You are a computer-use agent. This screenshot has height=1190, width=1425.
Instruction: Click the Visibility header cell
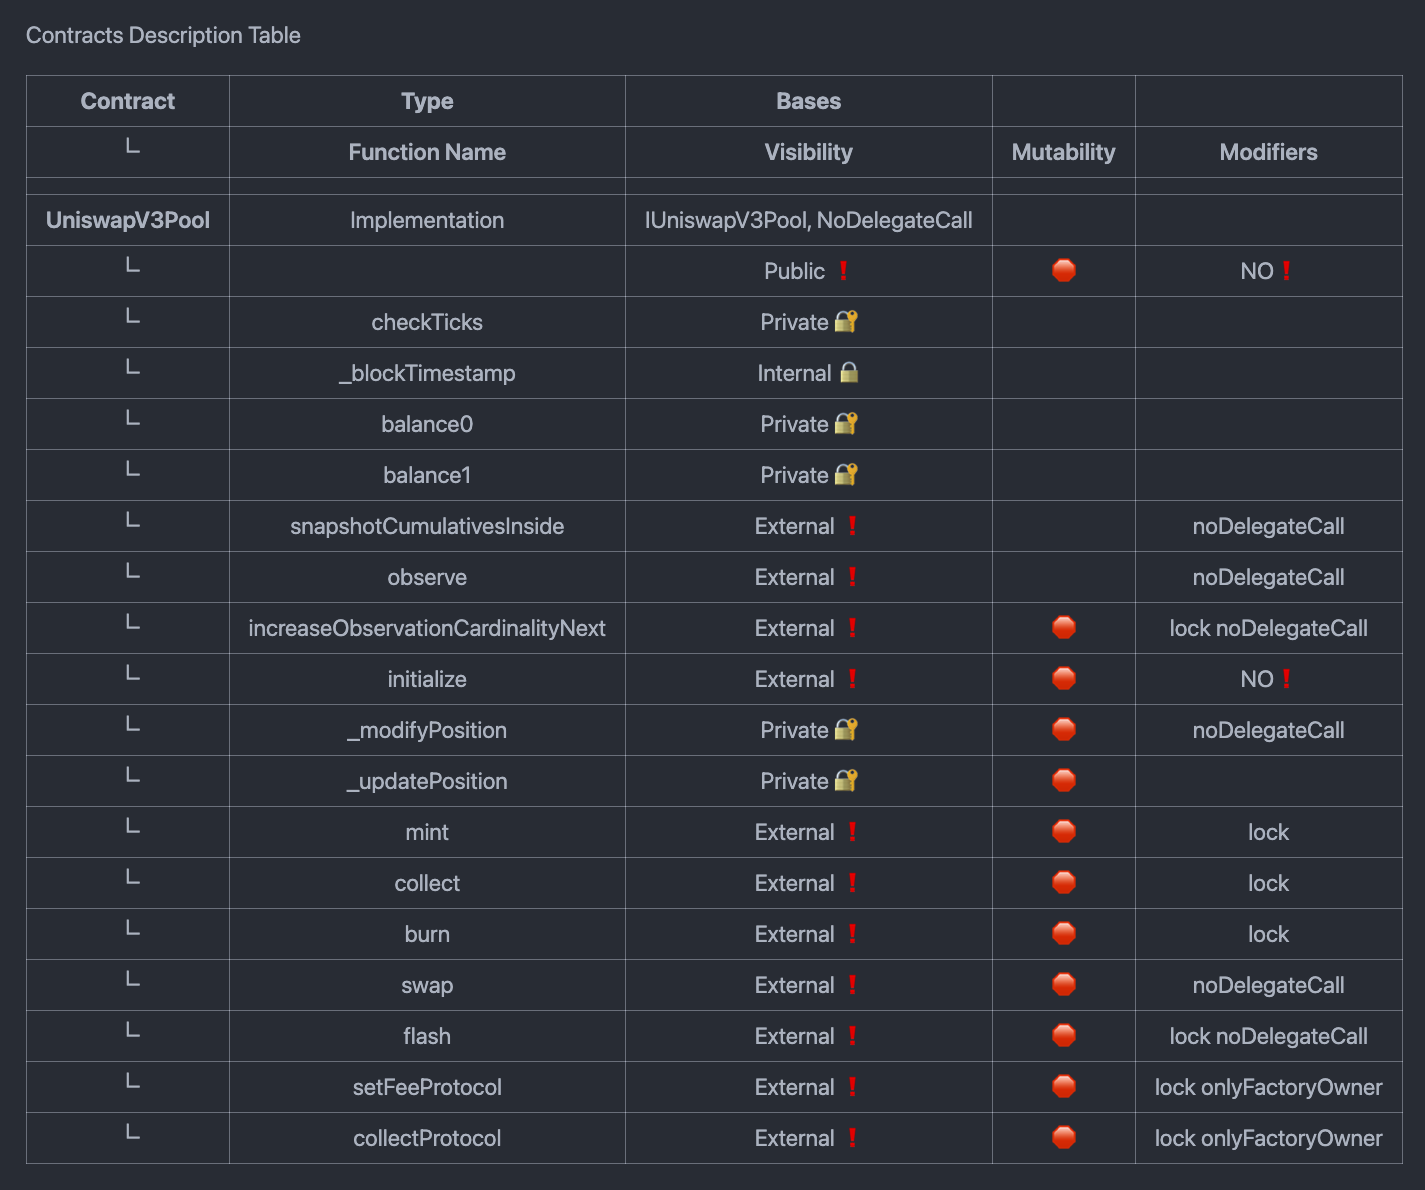click(808, 152)
